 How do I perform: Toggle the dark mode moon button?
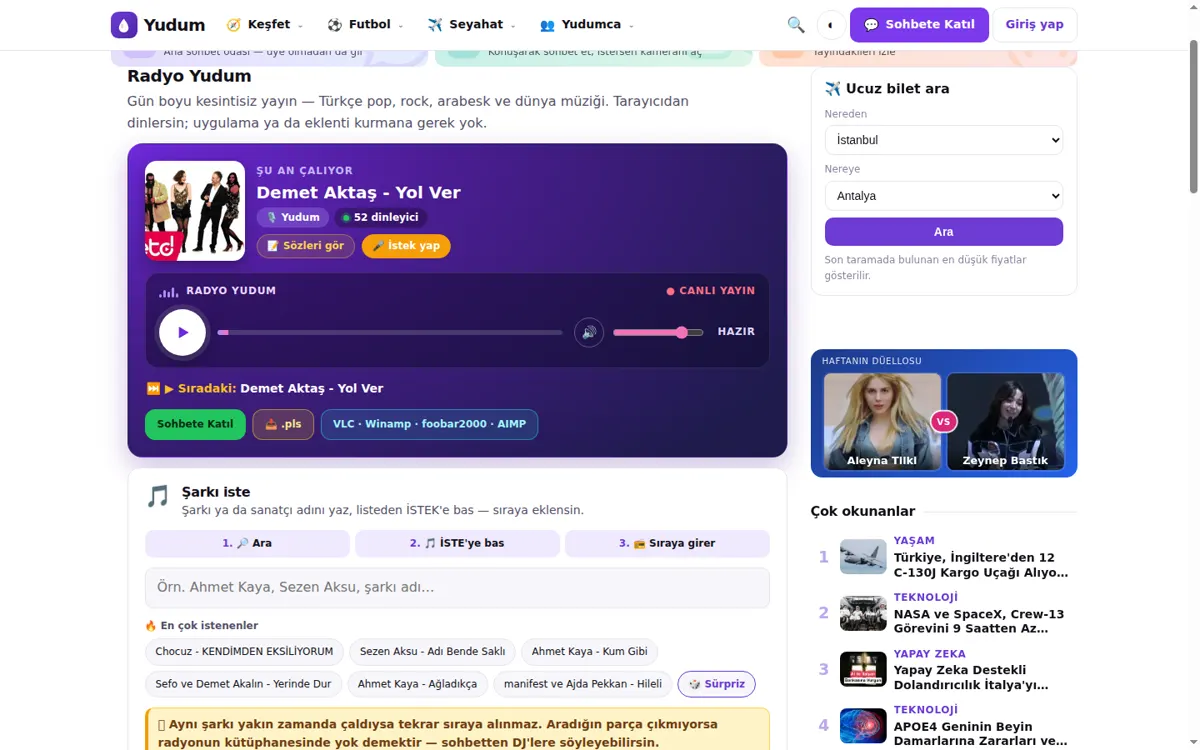coord(830,25)
